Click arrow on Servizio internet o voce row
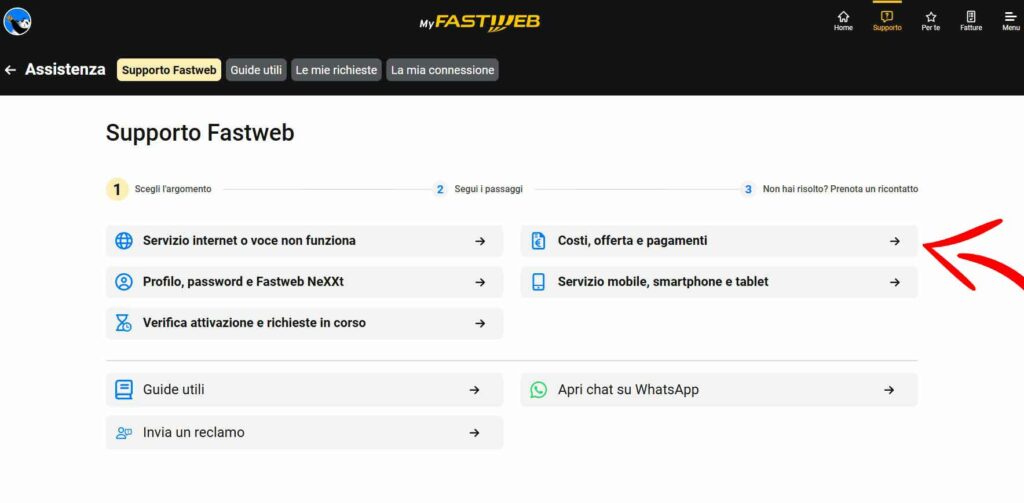 480,241
